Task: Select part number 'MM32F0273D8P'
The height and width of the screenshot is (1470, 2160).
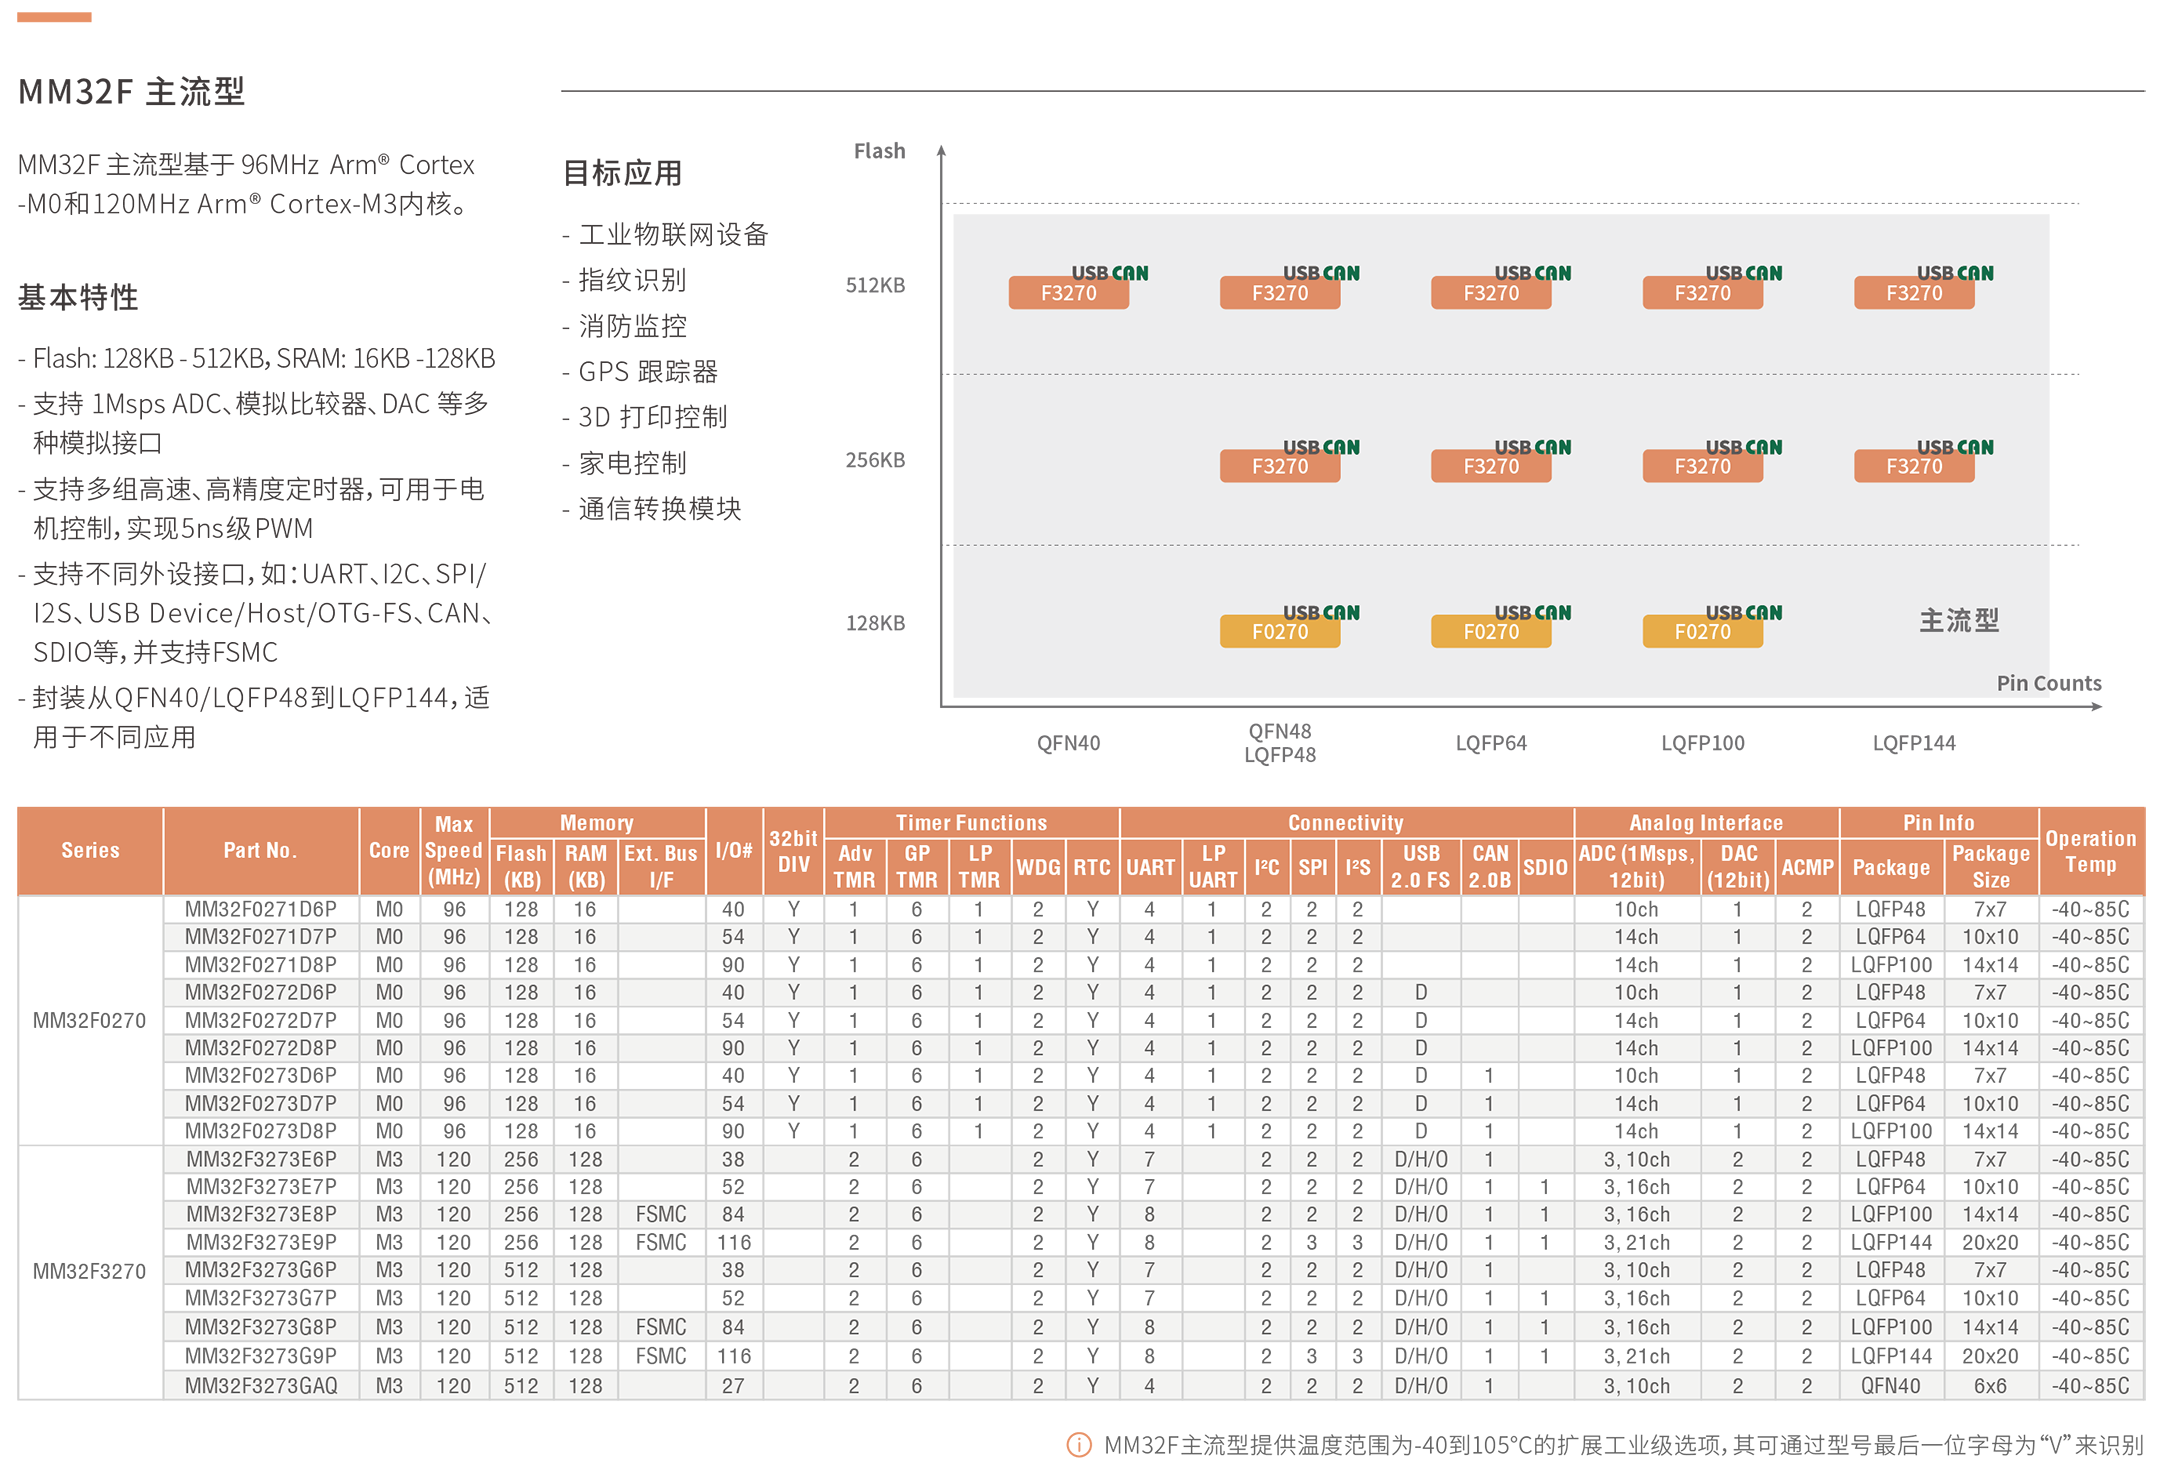Action: 260,1131
